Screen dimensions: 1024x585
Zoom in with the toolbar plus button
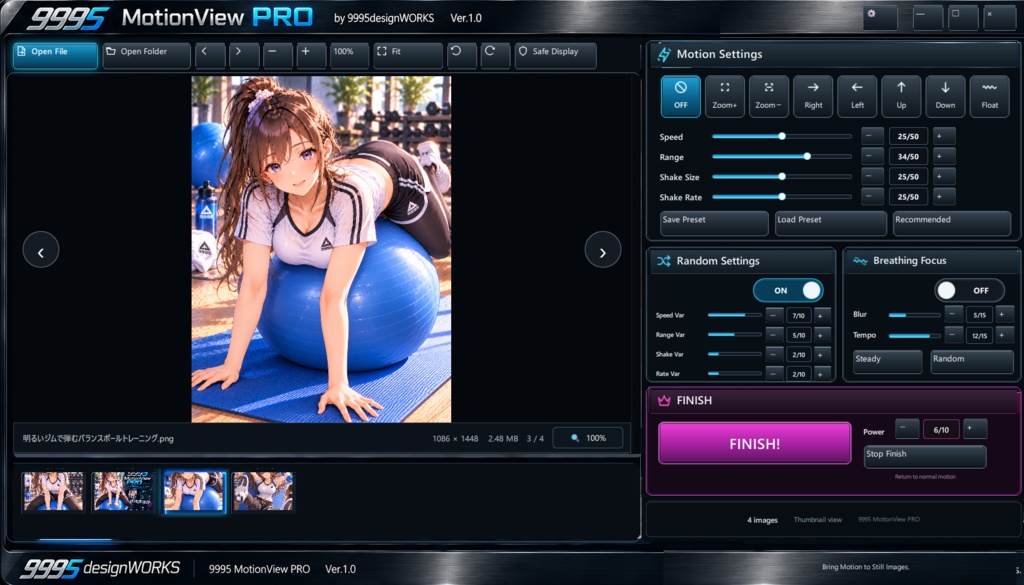click(312, 55)
